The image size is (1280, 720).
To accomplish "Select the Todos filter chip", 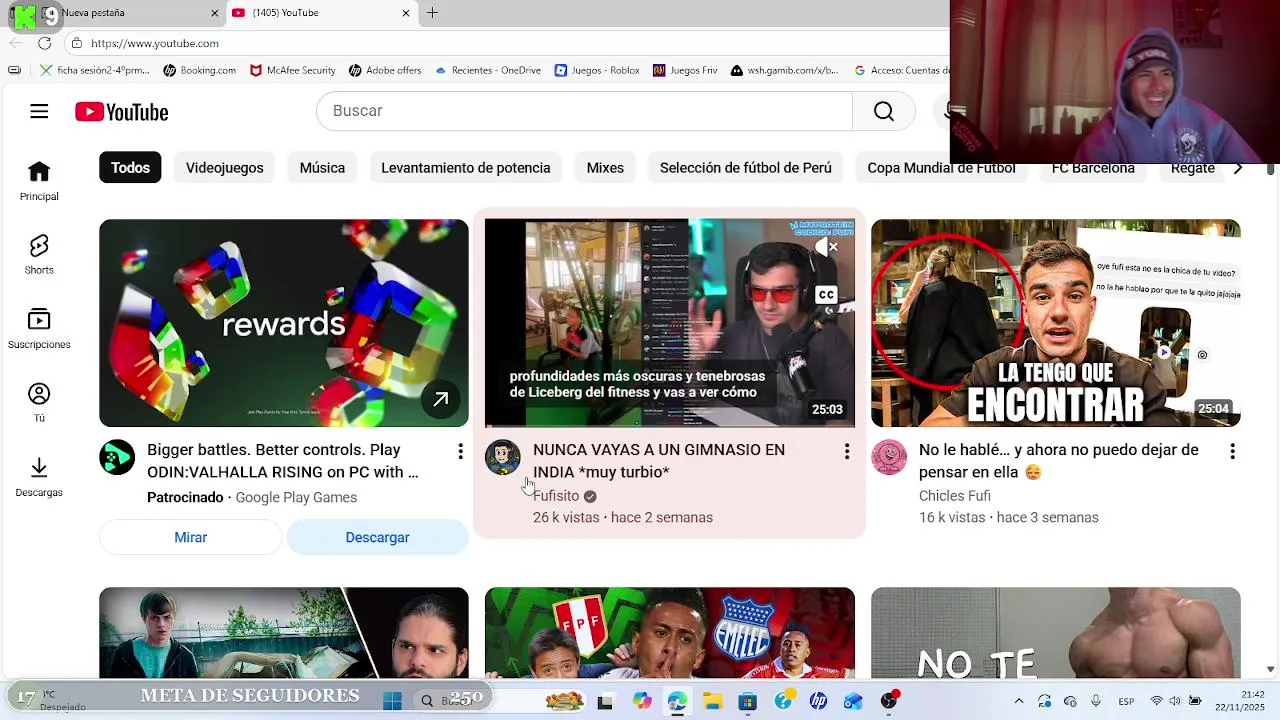I will click(130, 168).
